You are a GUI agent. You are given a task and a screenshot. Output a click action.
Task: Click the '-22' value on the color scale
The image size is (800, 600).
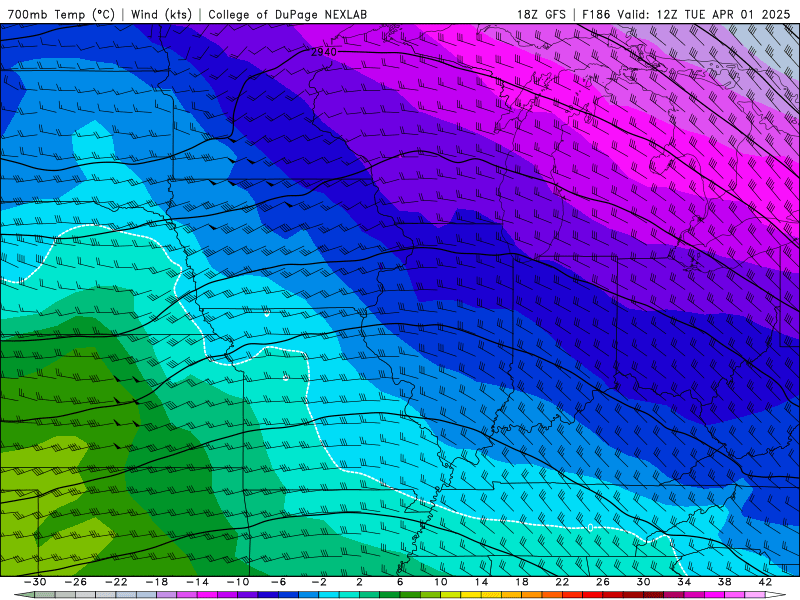(116, 582)
